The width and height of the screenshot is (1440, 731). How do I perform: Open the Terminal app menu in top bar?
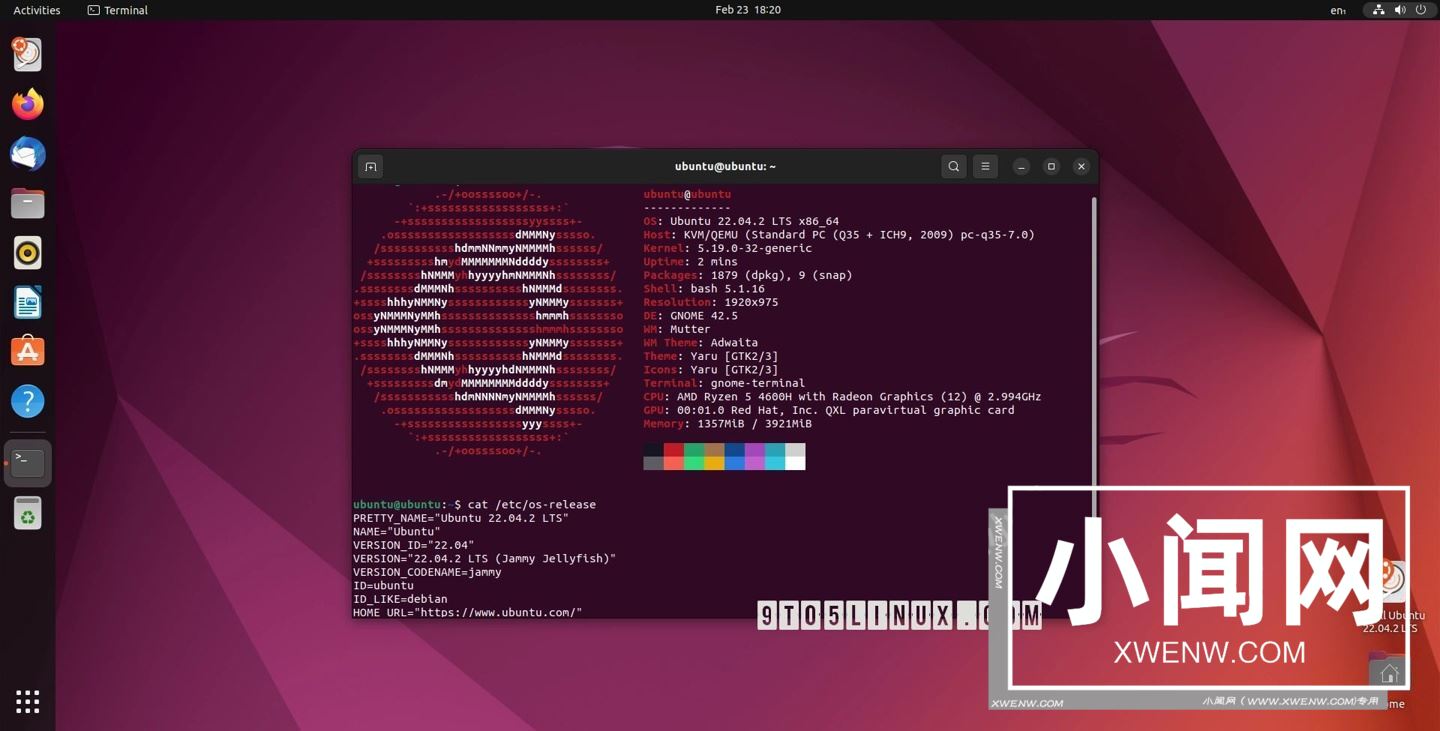118,10
